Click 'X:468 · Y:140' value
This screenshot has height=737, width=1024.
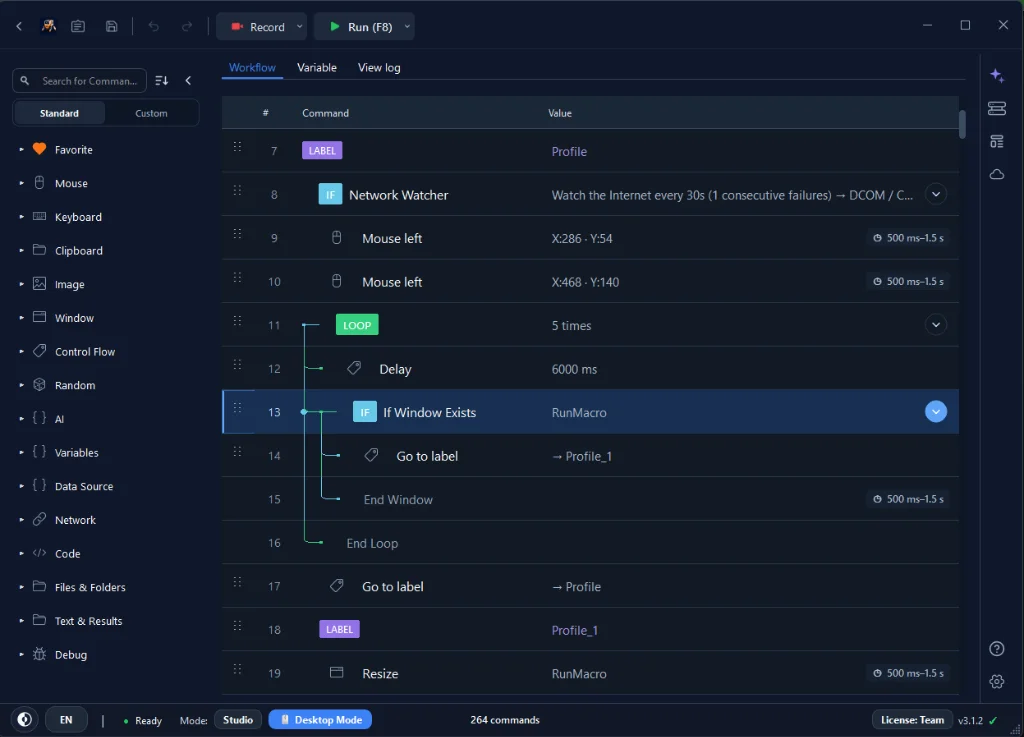point(585,282)
